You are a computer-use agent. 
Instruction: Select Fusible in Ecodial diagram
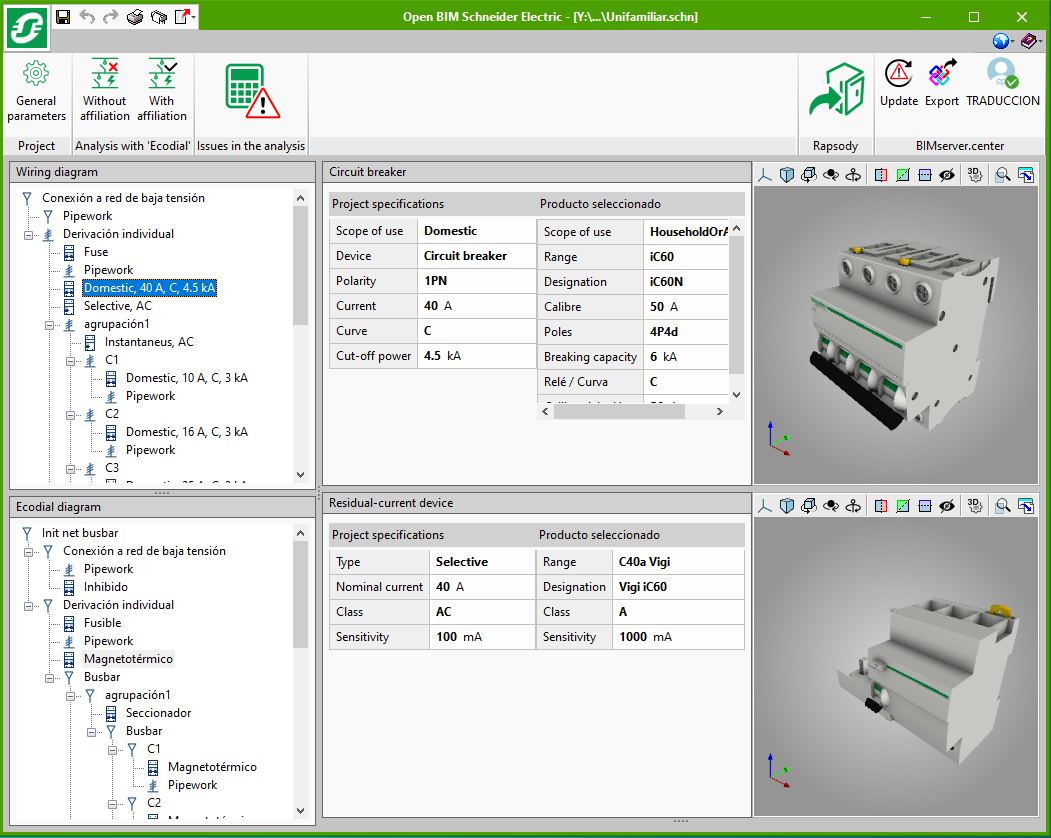(x=103, y=623)
